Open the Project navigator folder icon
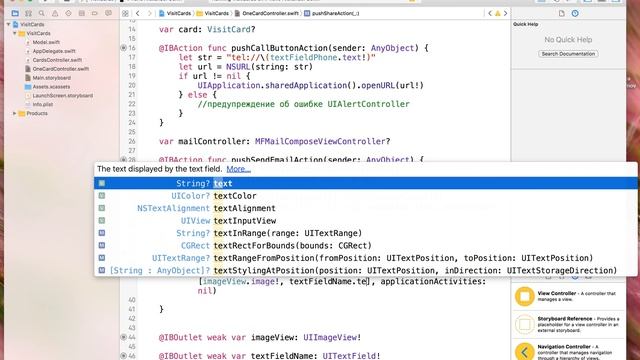640x360 pixels. 16,13
